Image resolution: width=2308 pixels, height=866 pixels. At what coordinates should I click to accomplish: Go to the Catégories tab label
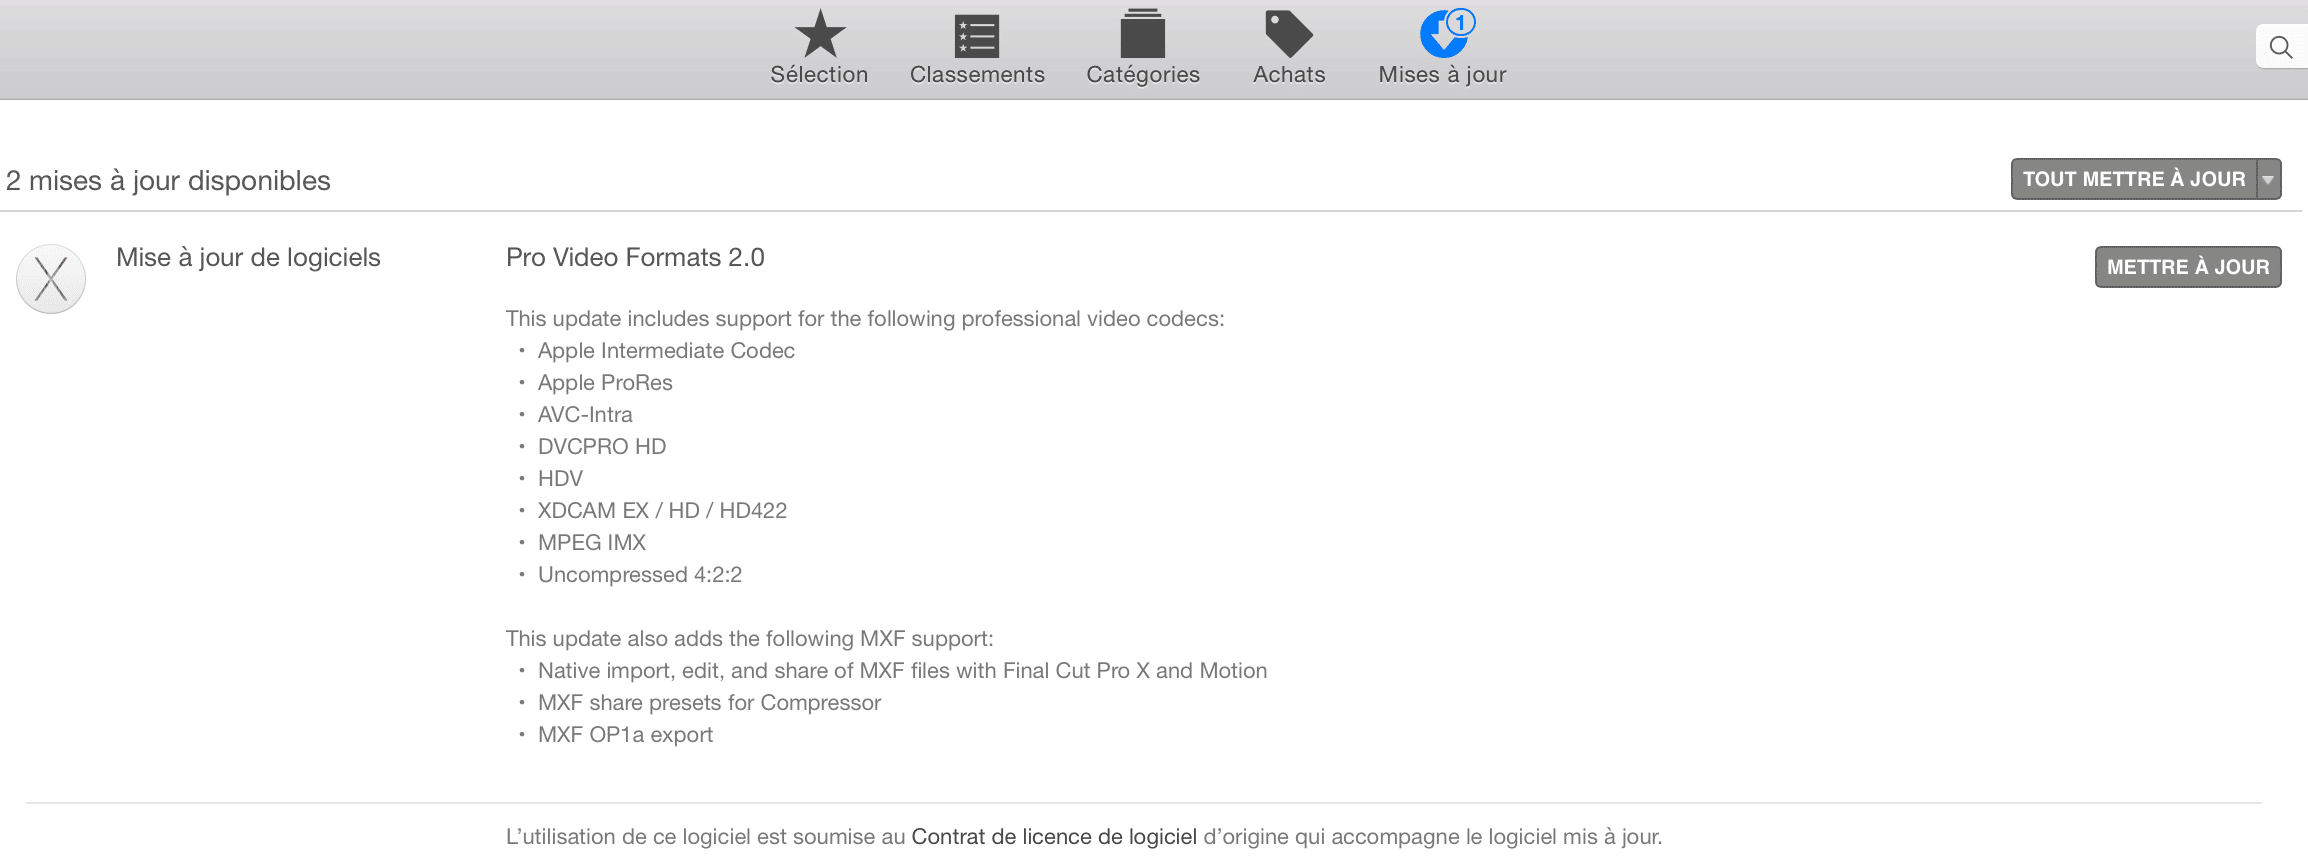(x=1143, y=75)
